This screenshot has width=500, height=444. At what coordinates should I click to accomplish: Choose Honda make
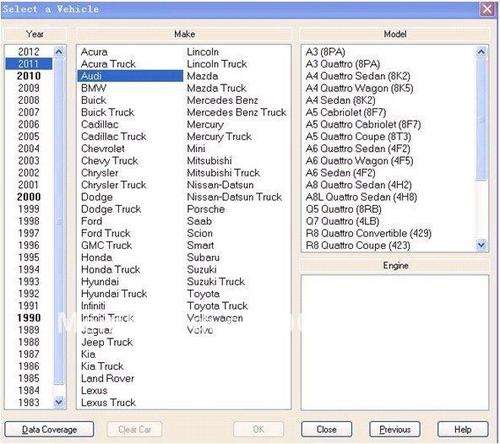tap(96, 257)
